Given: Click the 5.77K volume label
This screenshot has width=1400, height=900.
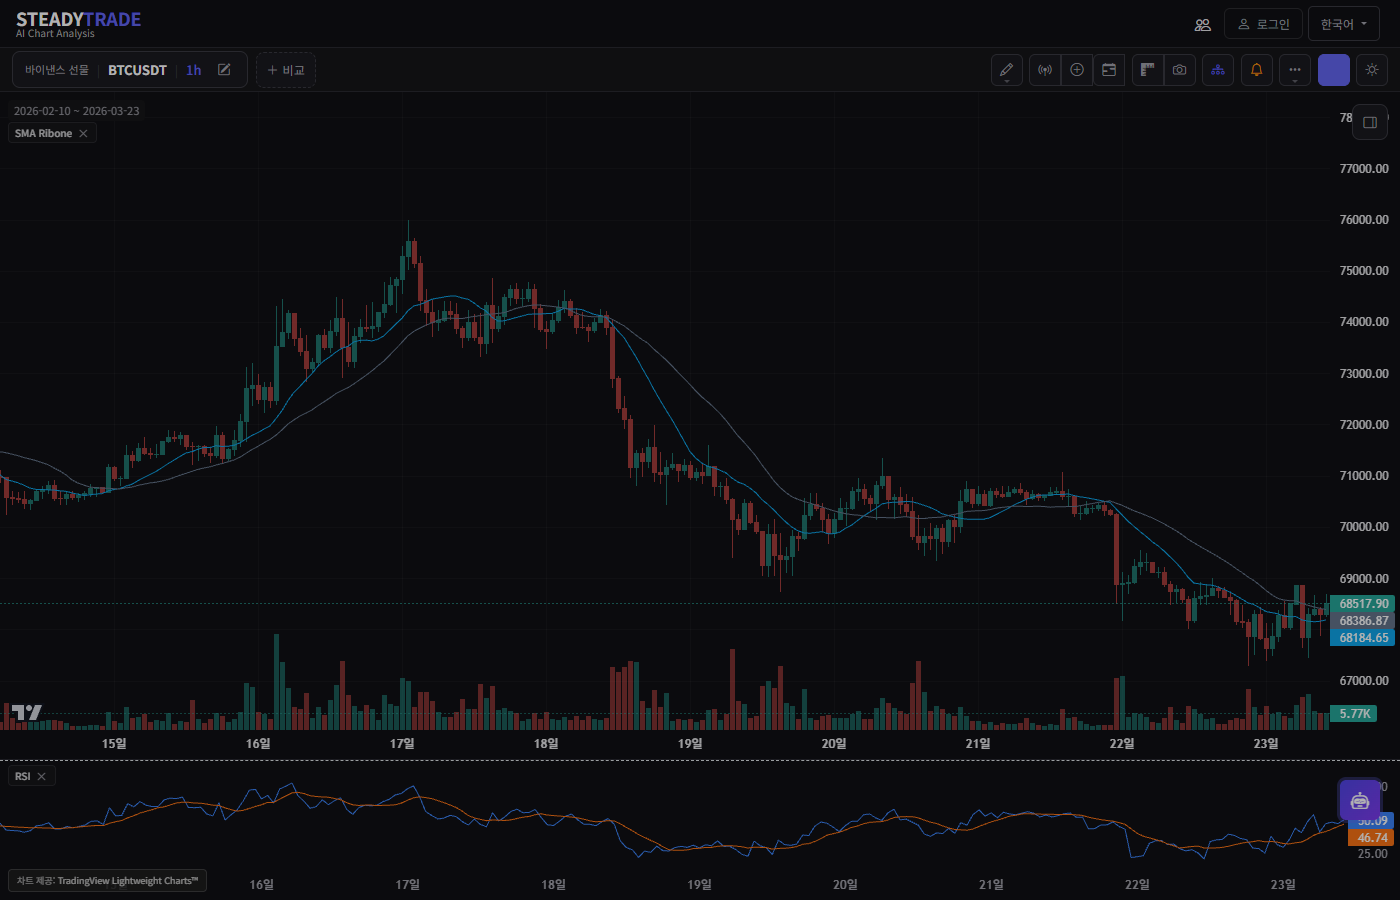Looking at the screenshot, I should click(1354, 714).
